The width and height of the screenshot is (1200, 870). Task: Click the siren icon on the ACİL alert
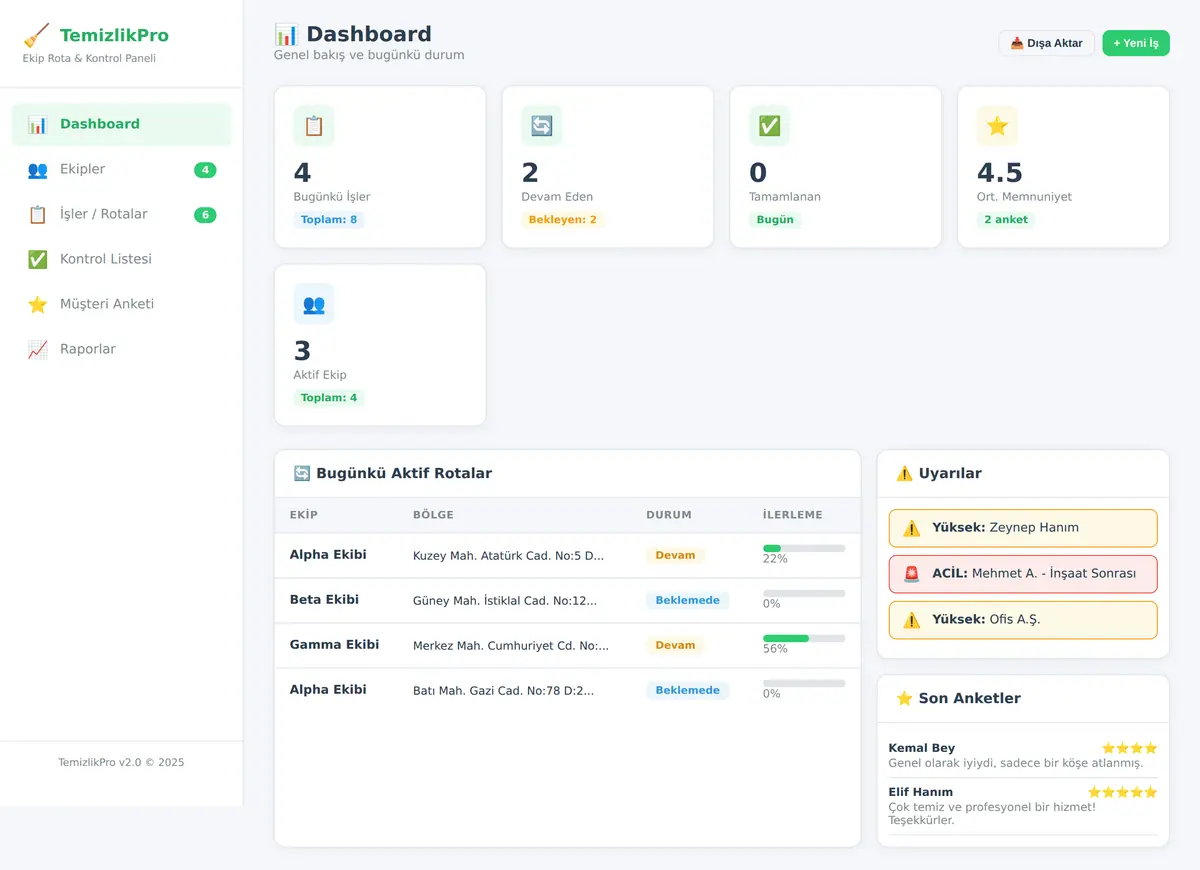tap(911, 574)
